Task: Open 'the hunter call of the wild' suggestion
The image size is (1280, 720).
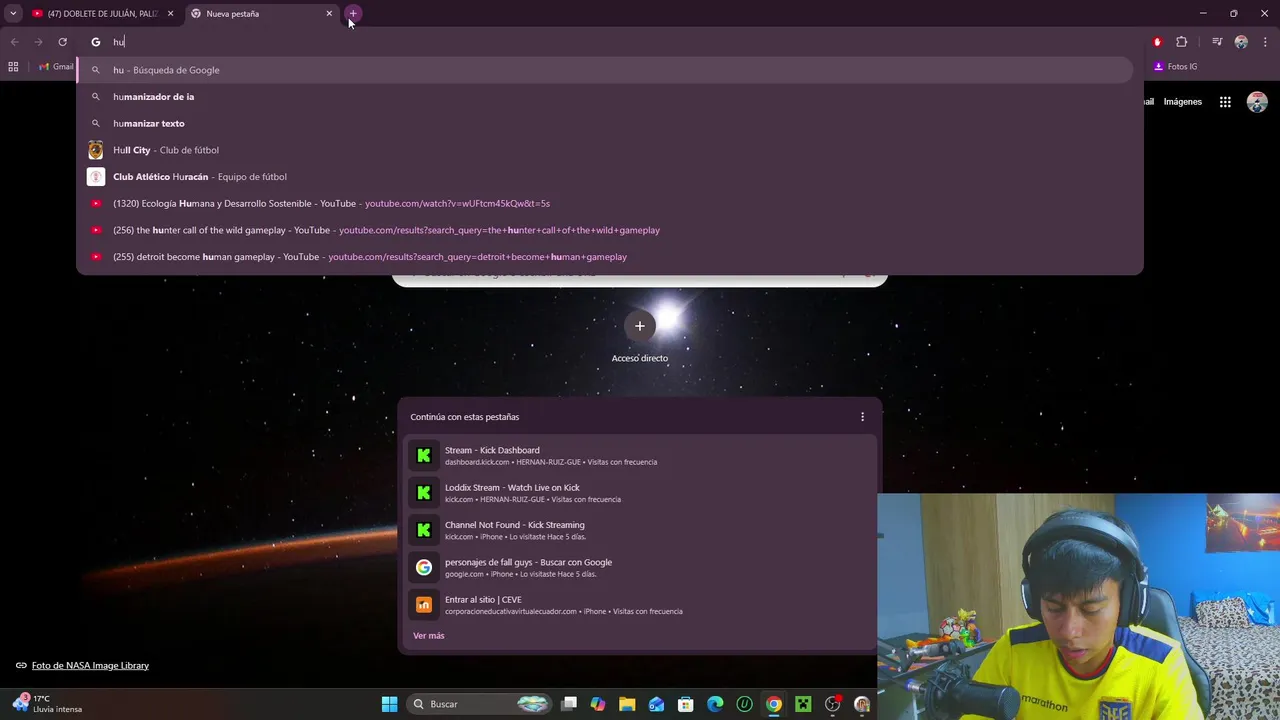Action: 606,230
